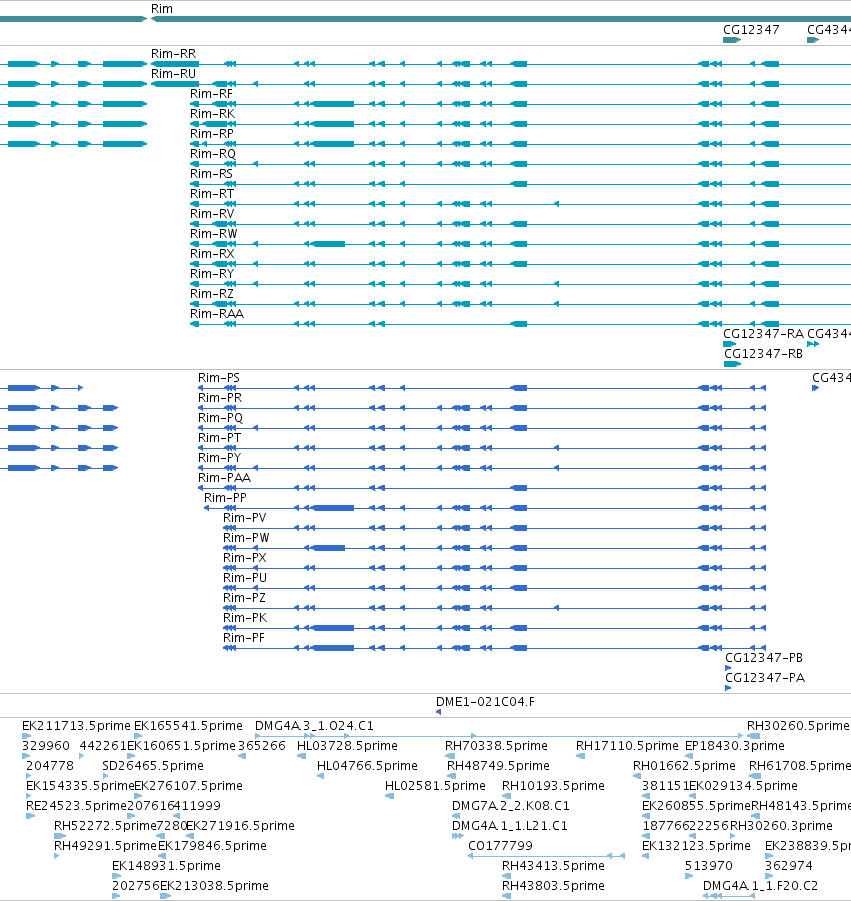Viewport: 851px width, 901px height.
Task: Click the Rim-PY protein label
Action: [220, 458]
